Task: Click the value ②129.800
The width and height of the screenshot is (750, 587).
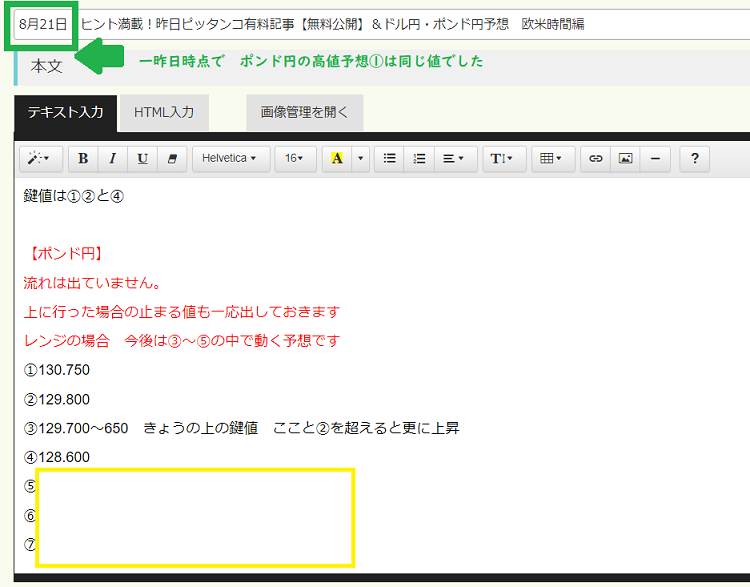Action: [x=56, y=399]
